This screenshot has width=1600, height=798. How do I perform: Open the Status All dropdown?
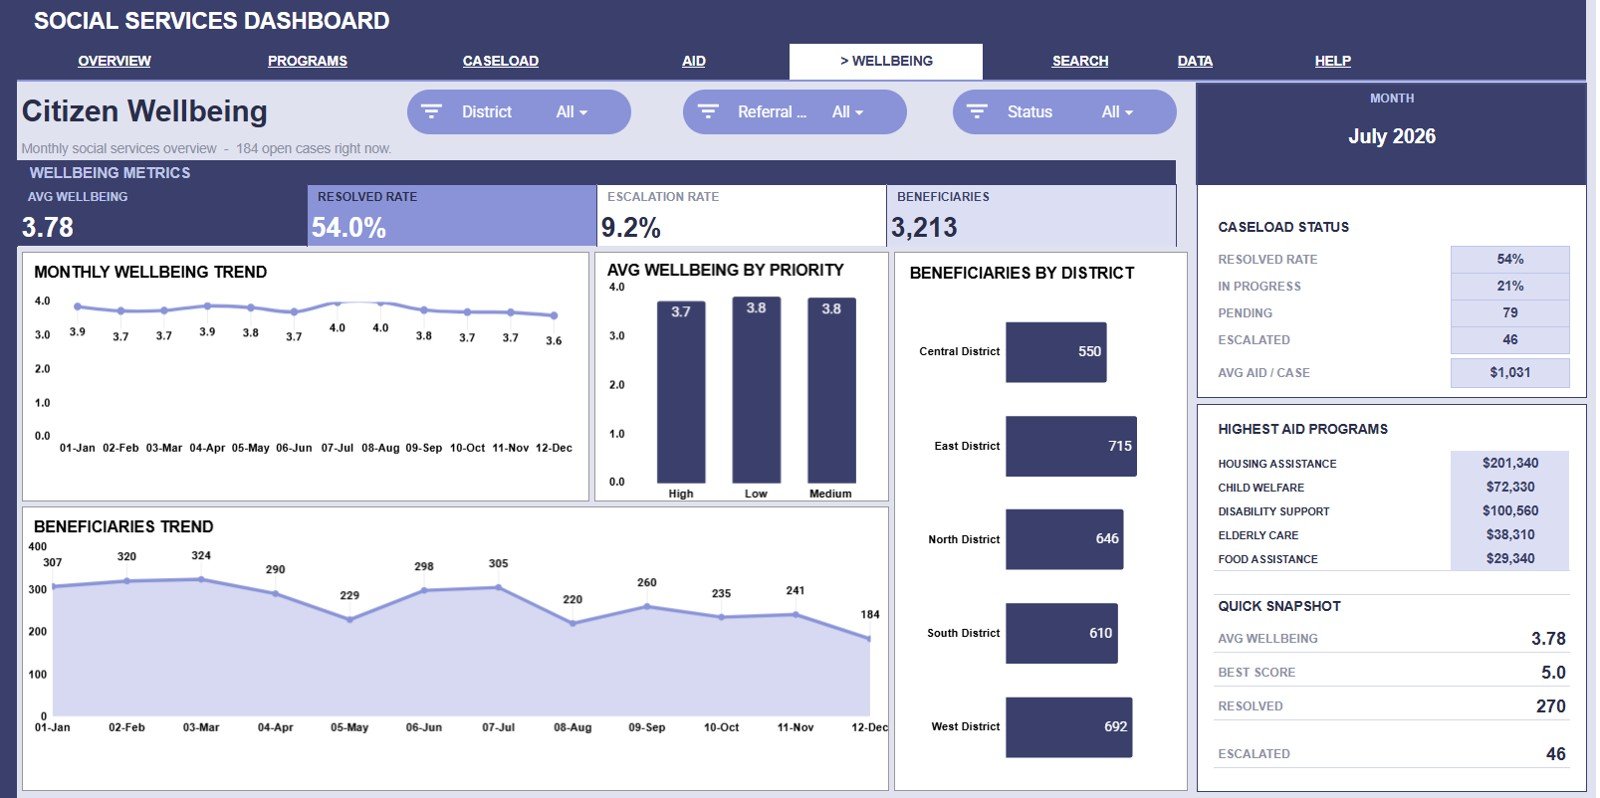(1118, 112)
